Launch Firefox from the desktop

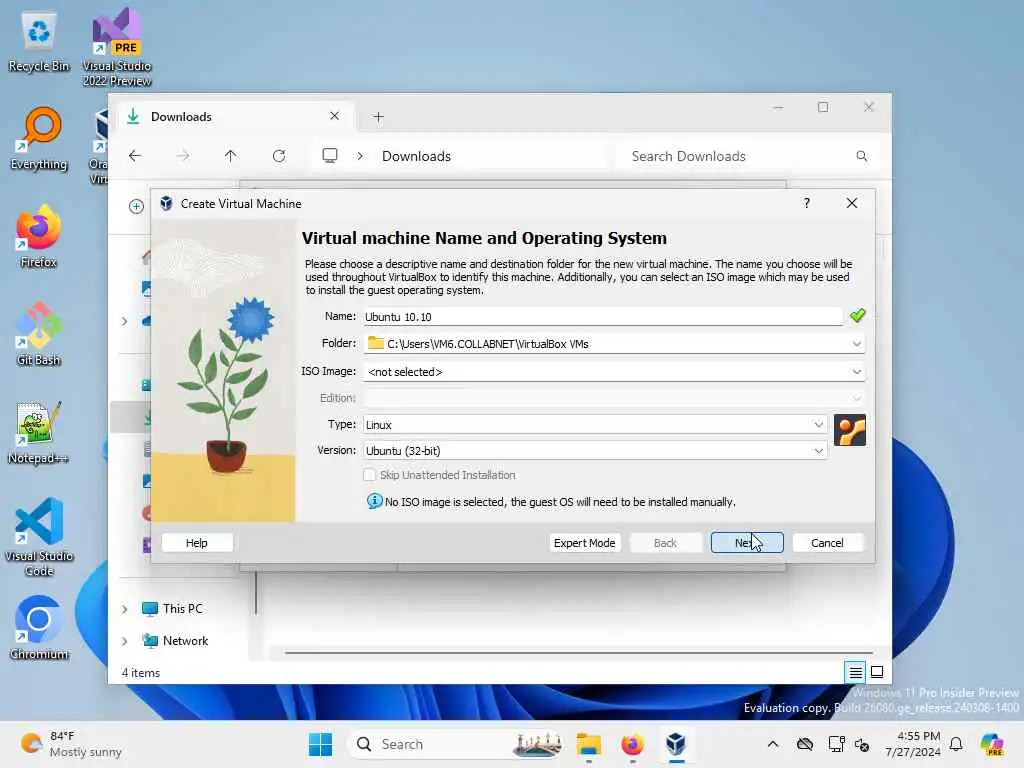(x=39, y=236)
